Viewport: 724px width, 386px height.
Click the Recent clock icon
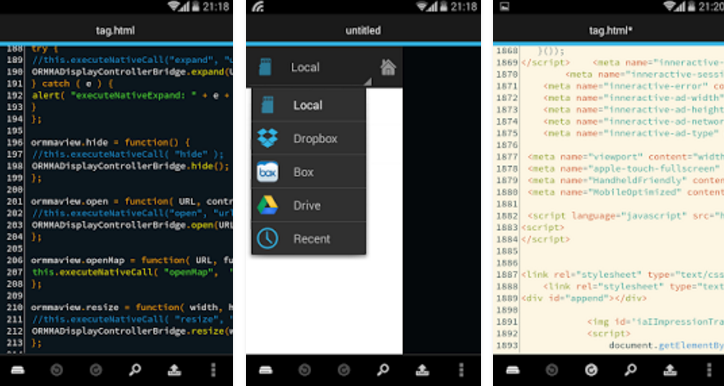267,239
